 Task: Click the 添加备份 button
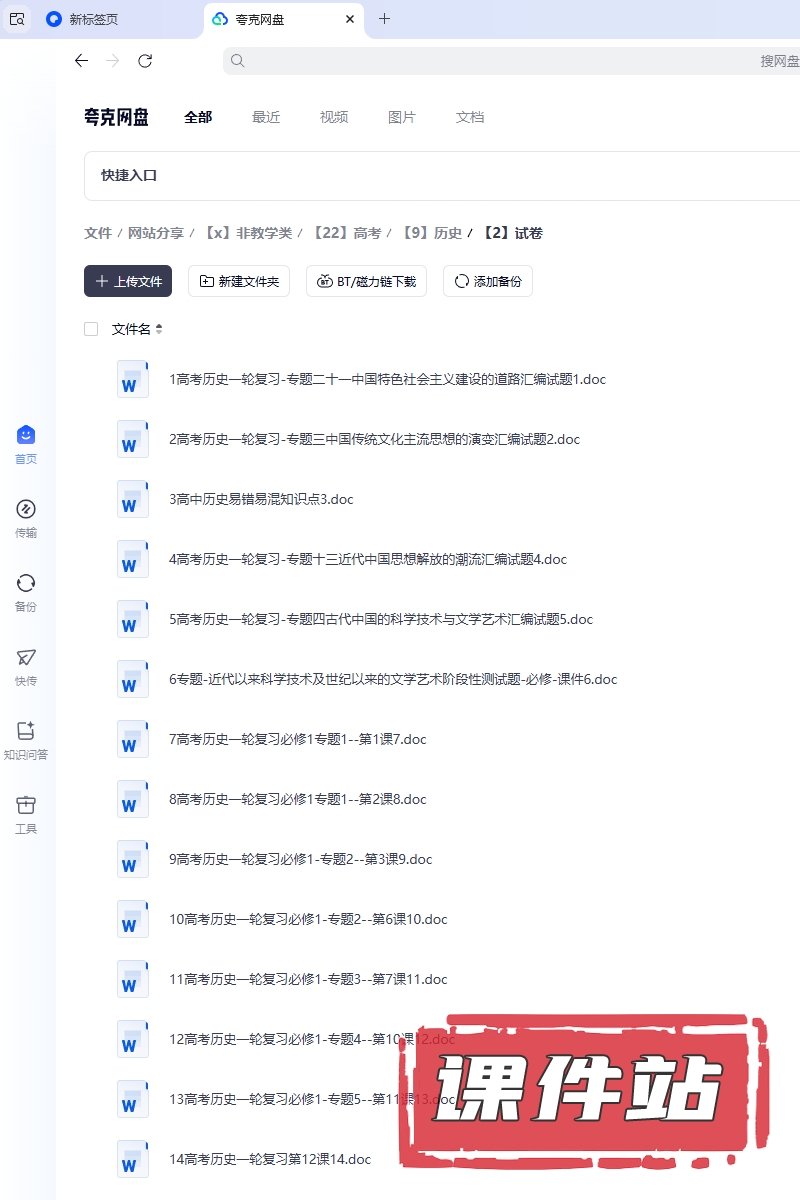click(x=487, y=281)
